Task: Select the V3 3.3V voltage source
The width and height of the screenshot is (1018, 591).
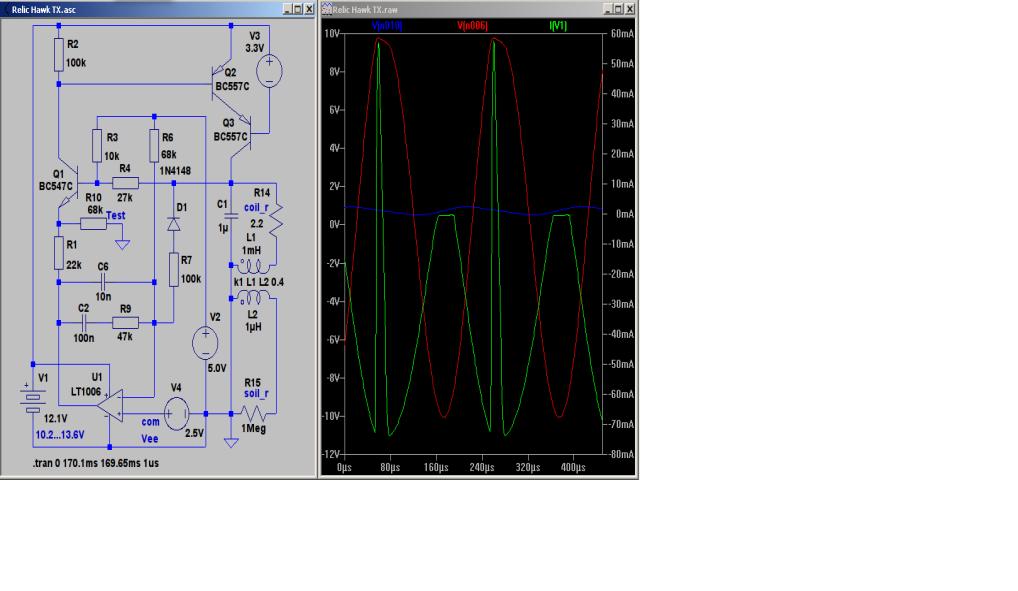Action: (x=270, y=71)
